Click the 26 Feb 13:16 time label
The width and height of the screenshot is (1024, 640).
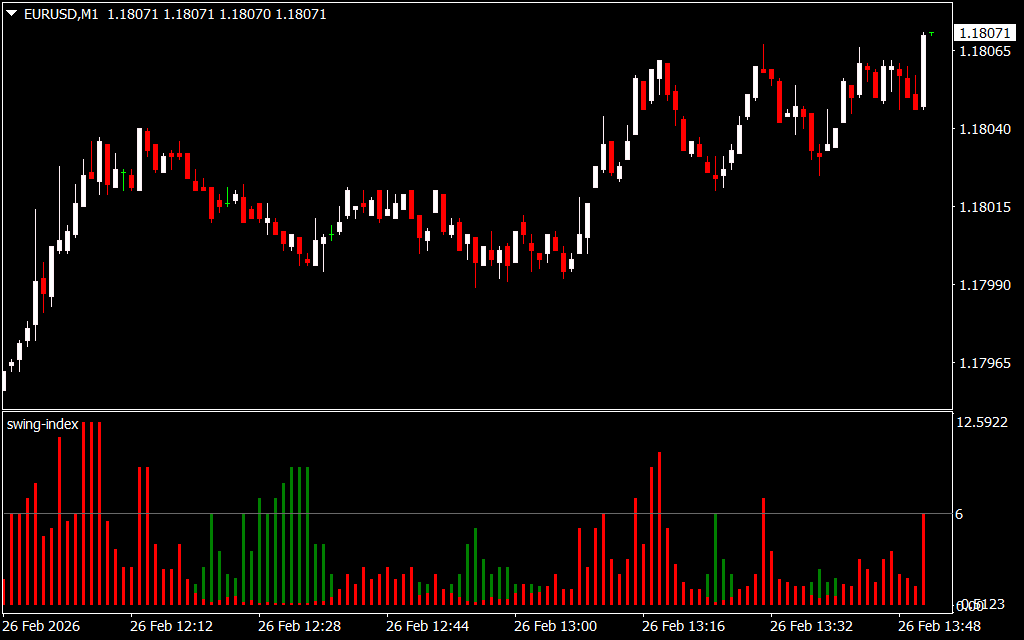[683, 626]
